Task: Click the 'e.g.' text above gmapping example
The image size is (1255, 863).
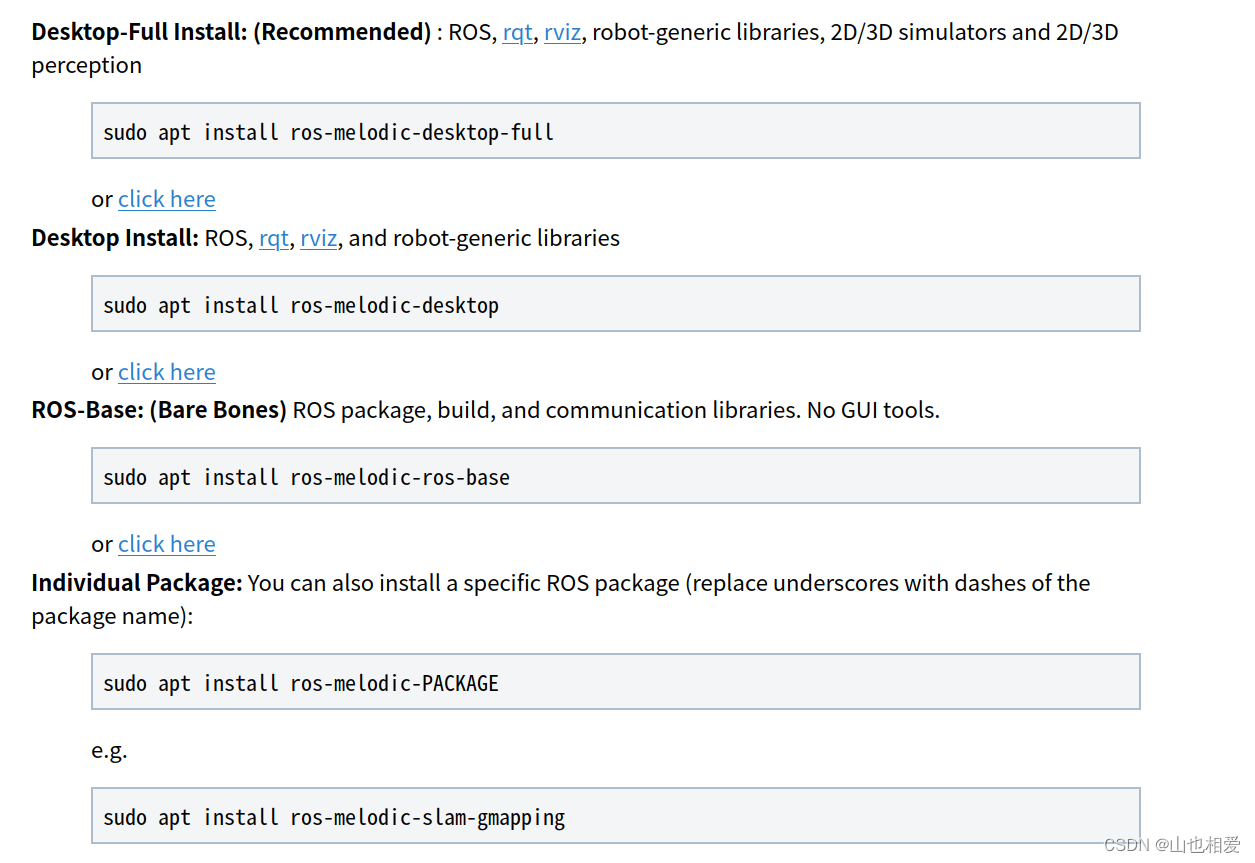Action: tap(109, 749)
